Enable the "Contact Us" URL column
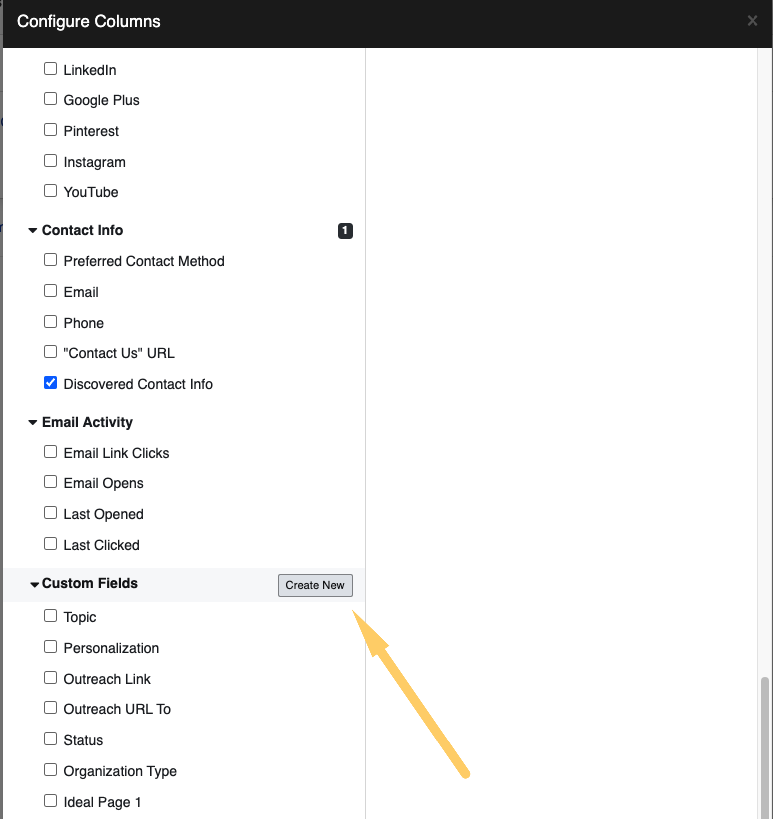The image size is (773, 819). pos(50,352)
